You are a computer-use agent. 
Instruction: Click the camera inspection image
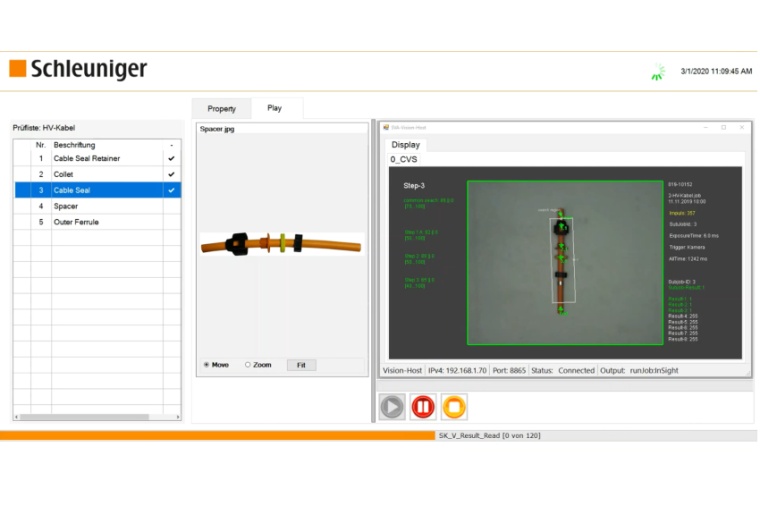565,262
